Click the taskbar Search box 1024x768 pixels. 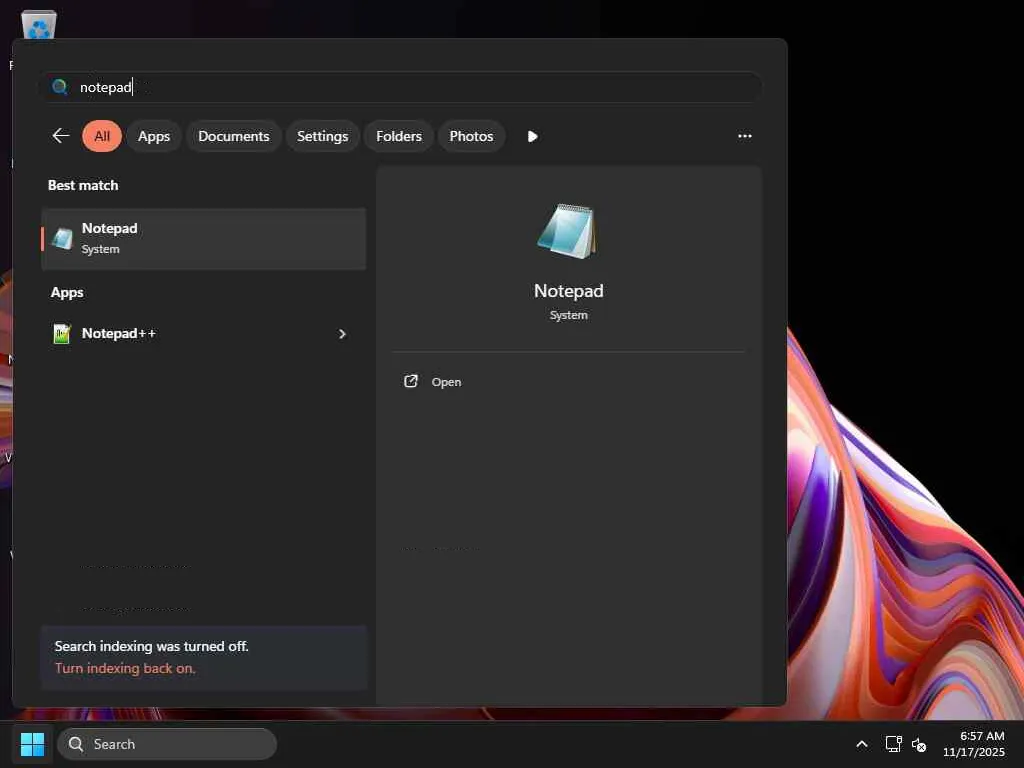(167, 744)
